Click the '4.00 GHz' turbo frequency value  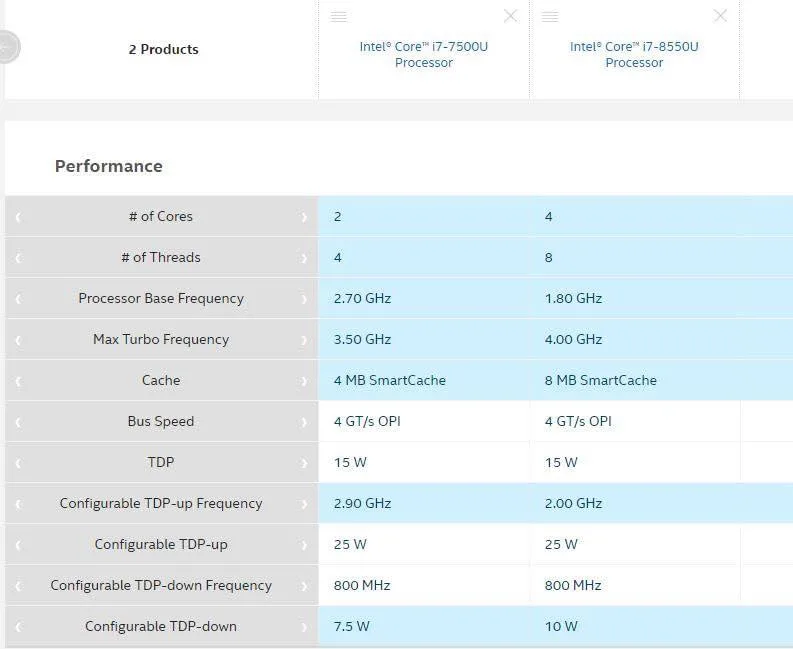(573, 339)
